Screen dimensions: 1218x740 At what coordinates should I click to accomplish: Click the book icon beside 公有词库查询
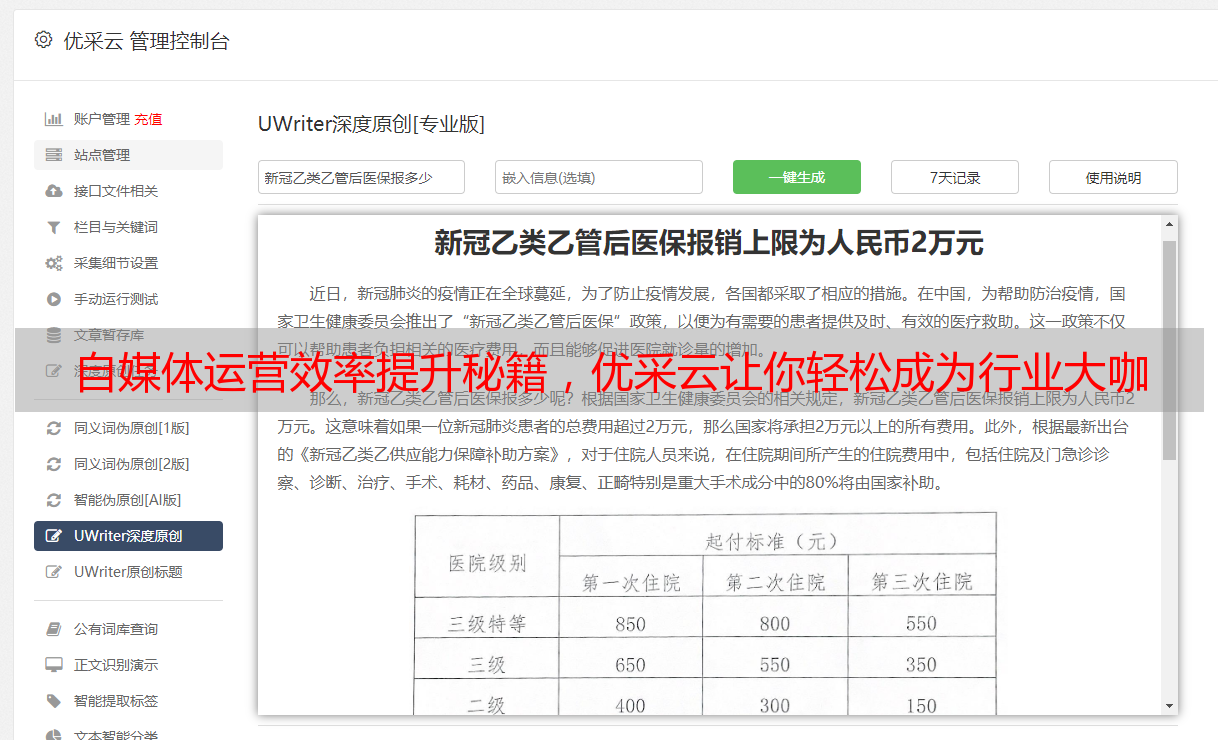pyautogui.click(x=54, y=629)
